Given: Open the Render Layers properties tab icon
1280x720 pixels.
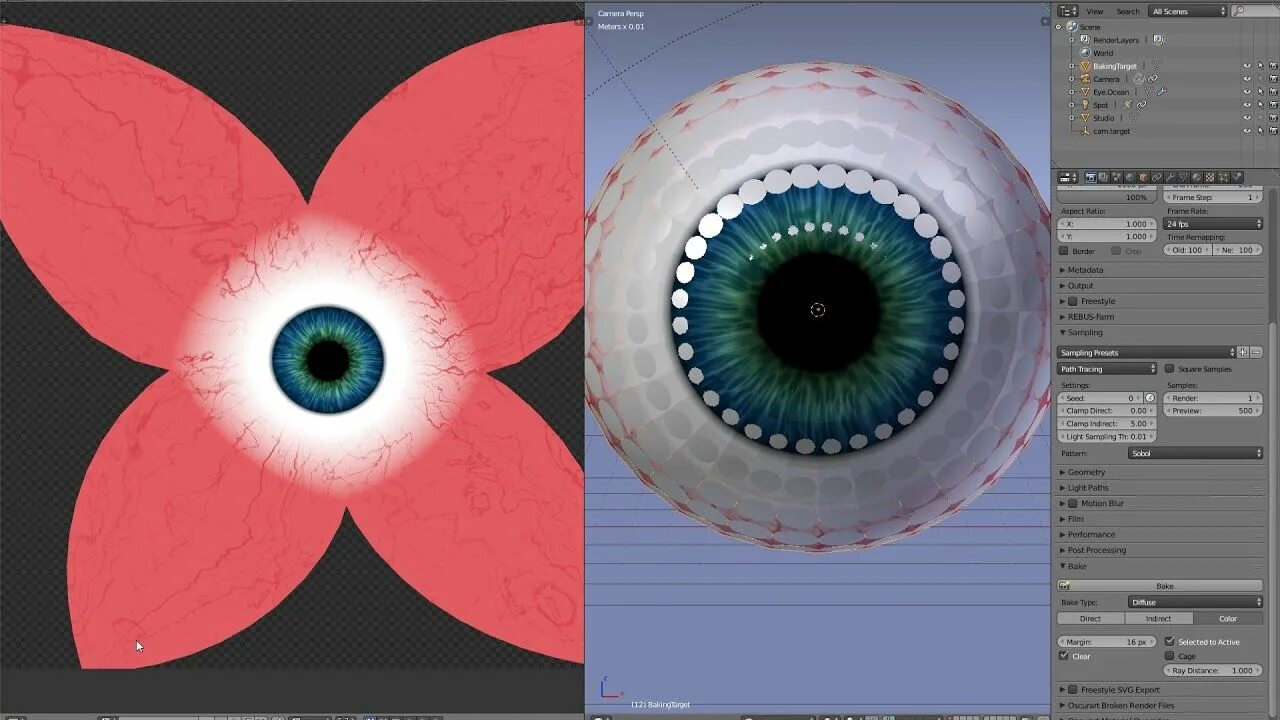Looking at the screenshot, I should click(1104, 177).
